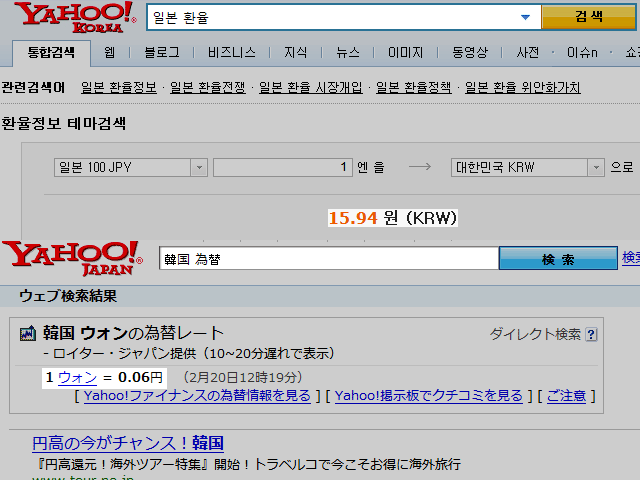Click the amount input field showing 1
The height and width of the screenshot is (480, 640).
282,167
